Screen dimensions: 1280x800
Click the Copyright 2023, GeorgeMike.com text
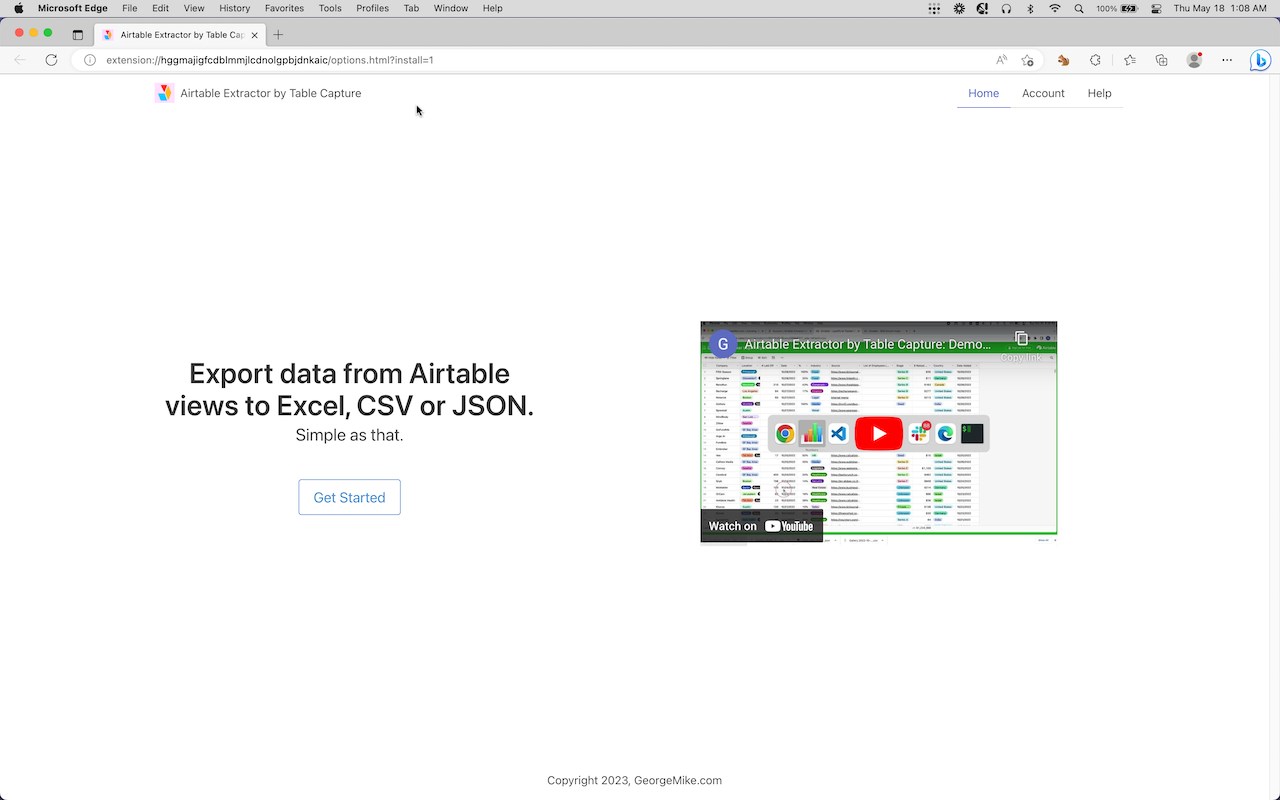634,780
